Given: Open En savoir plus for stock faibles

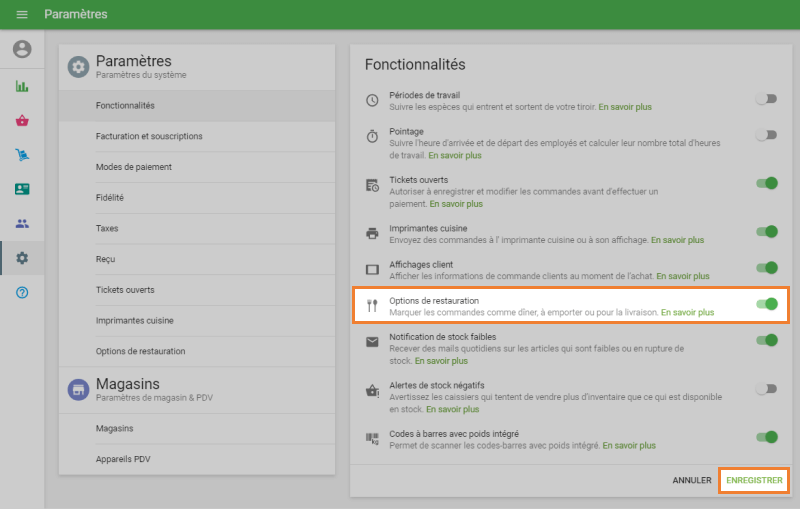Looking at the screenshot, I should (x=441, y=361).
